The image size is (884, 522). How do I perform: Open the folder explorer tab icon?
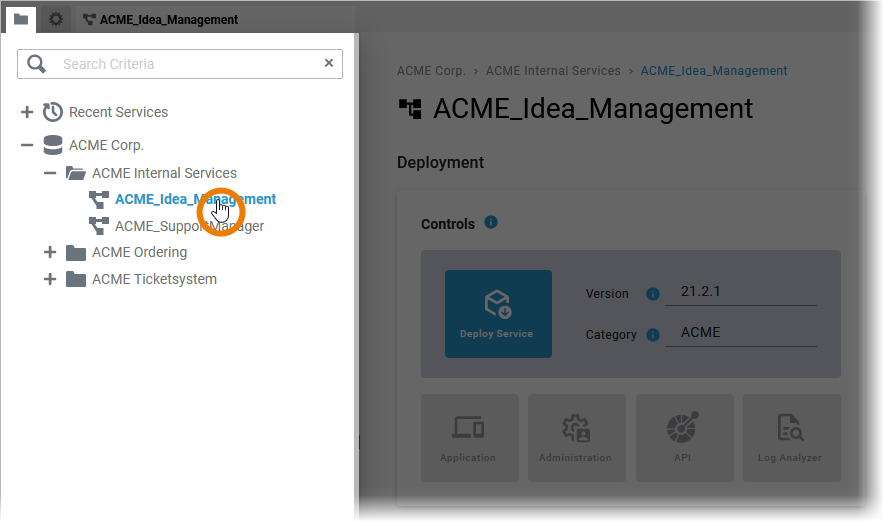point(21,19)
